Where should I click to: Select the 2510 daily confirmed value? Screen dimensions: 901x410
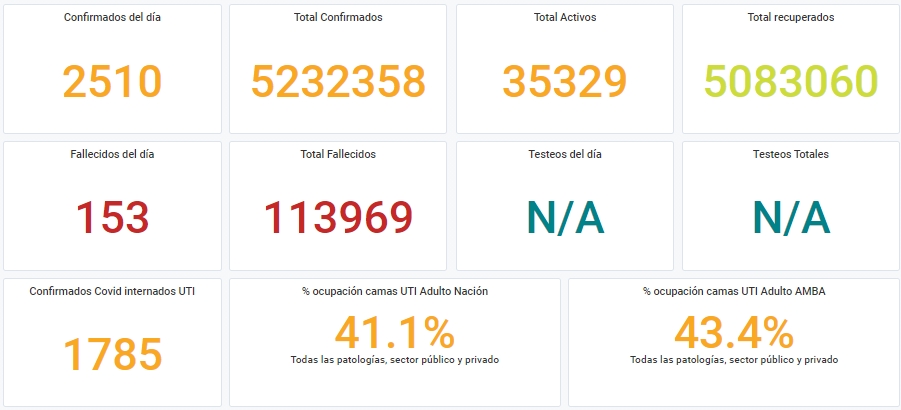(112, 82)
